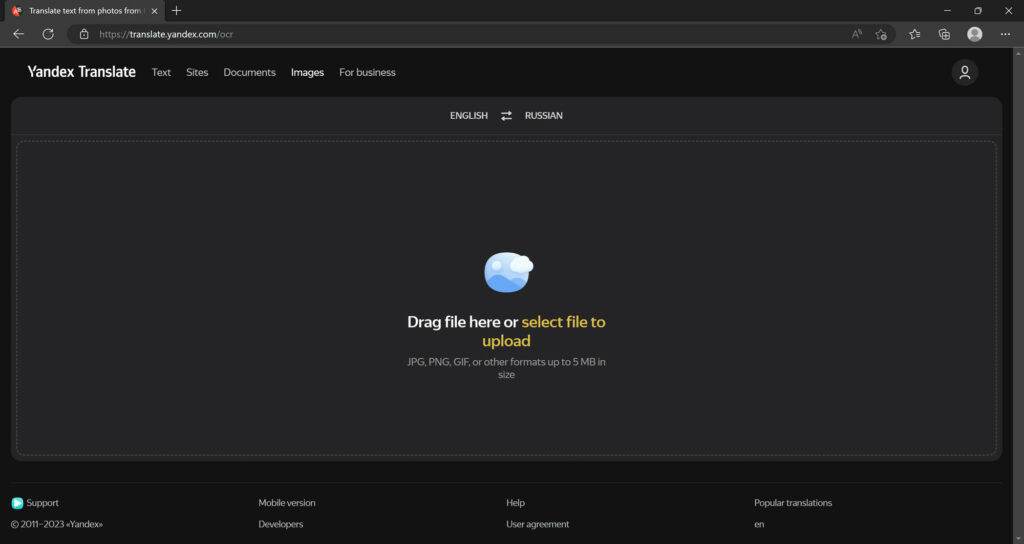Open the browser Collections icon
Screen dimensions: 1024x544
(944, 34)
